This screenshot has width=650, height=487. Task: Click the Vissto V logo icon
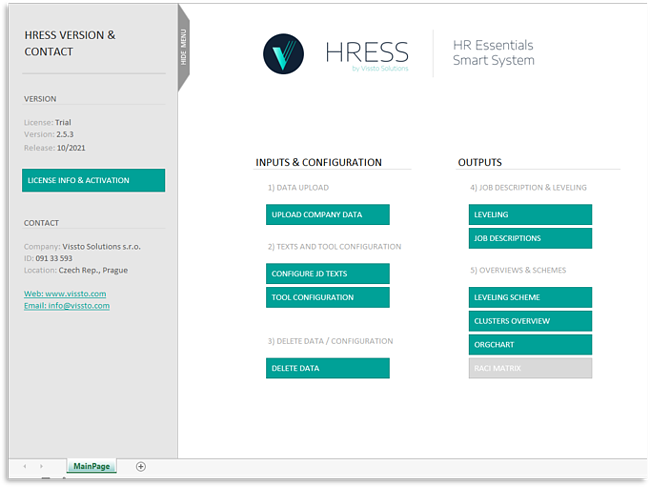coord(284,54)
